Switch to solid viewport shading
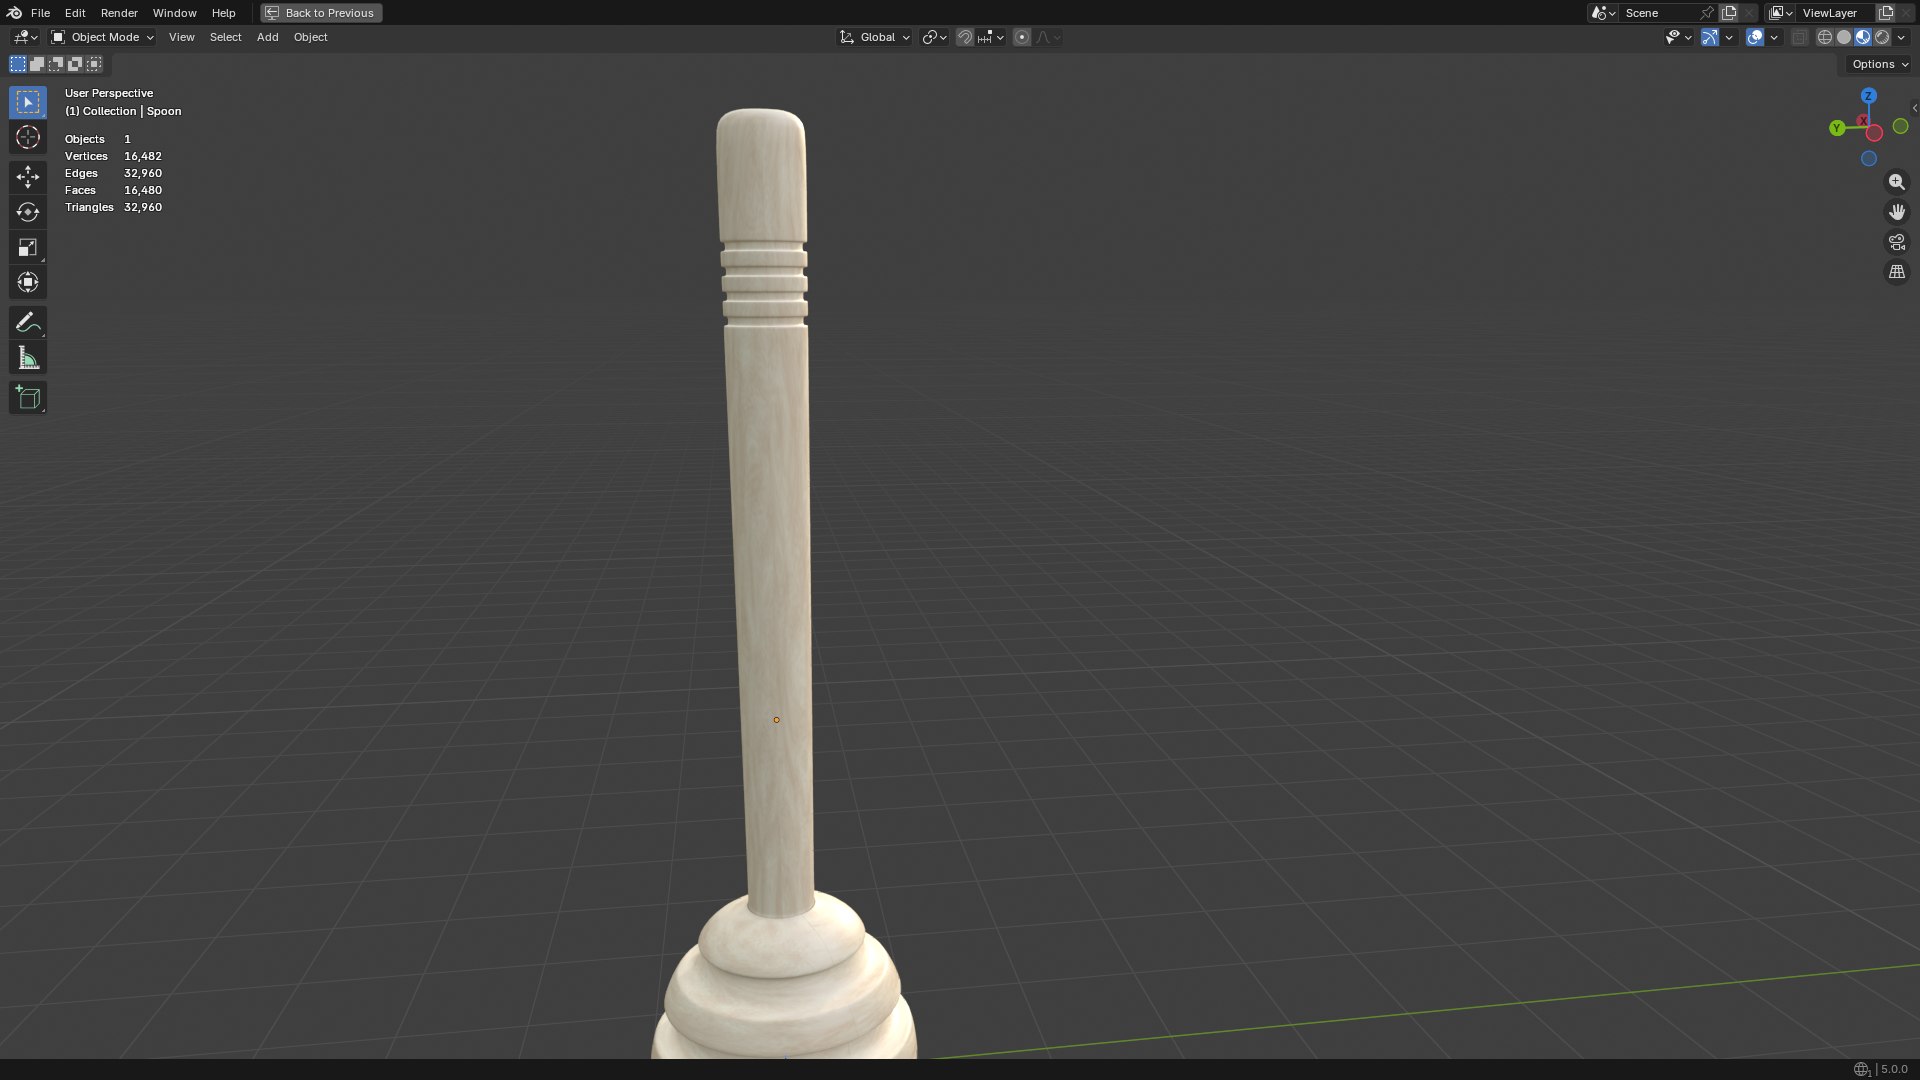1920x1080 pixels. [1843, 37]
